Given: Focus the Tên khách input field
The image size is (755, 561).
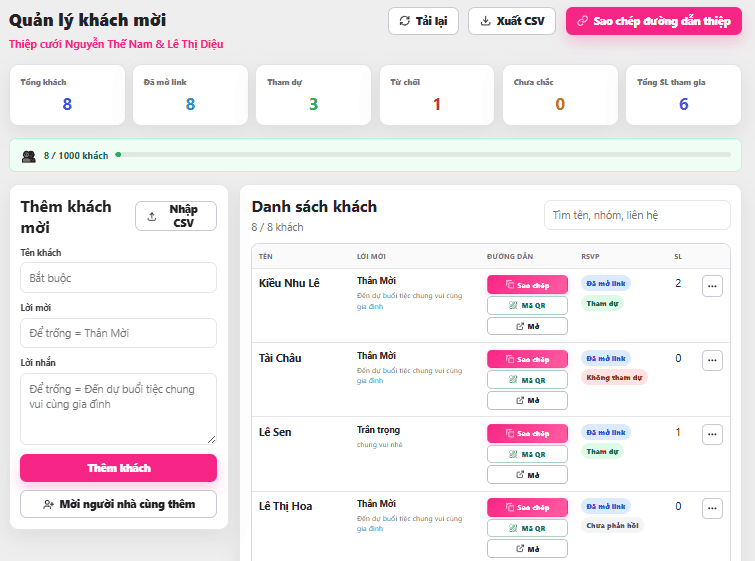Looking at the screenshot, I should click(118, 277).
